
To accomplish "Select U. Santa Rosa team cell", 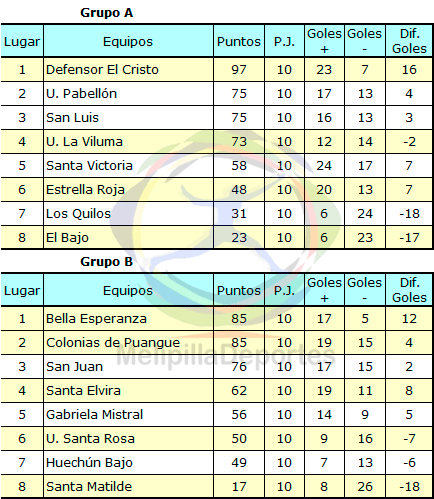I will (x=128, y=438).
